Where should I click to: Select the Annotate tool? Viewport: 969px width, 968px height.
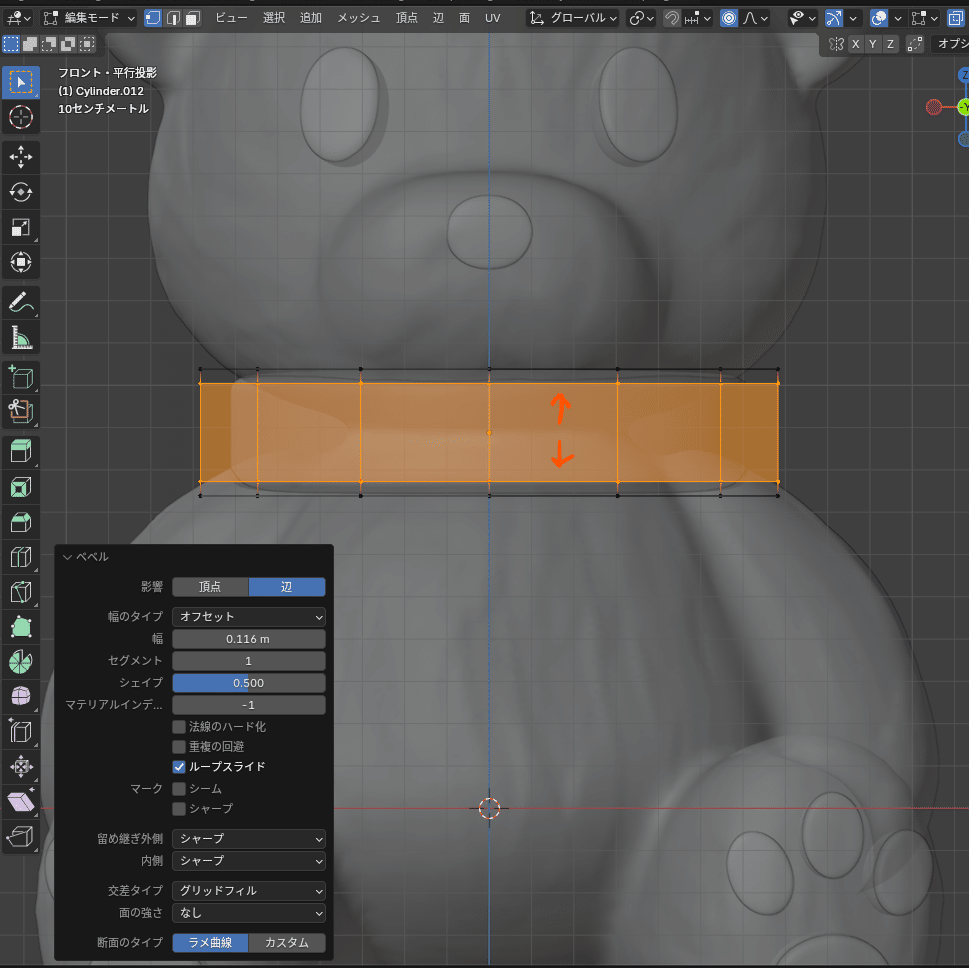pos(21,302)
